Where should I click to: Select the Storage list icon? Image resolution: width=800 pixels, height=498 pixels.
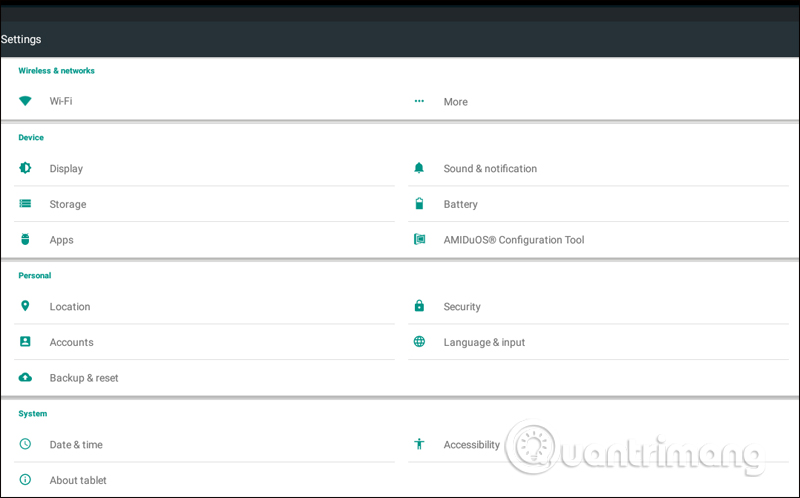coord(26,204)
